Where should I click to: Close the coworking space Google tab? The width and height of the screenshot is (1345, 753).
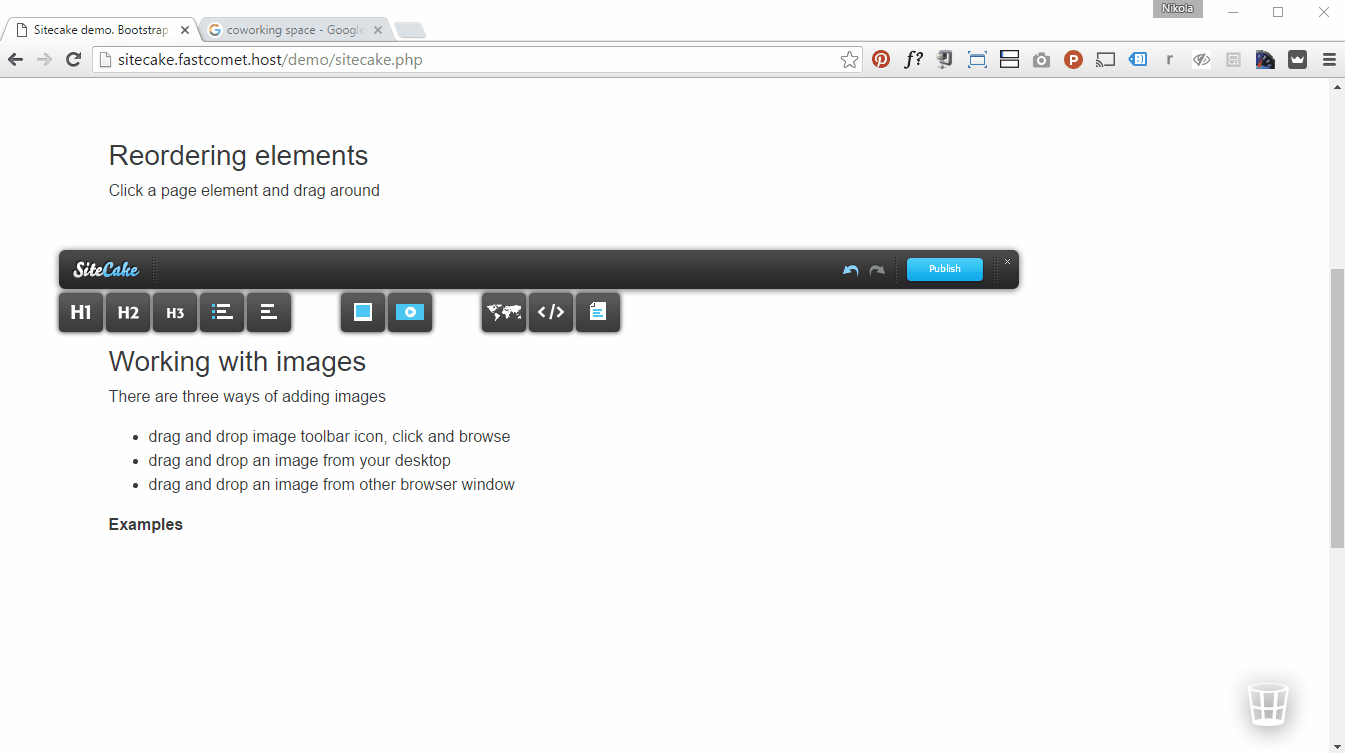tap(377, 30)
